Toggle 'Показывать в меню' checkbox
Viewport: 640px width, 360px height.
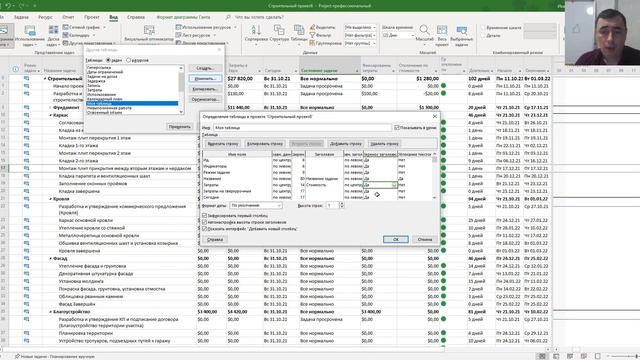coord(397,128)
